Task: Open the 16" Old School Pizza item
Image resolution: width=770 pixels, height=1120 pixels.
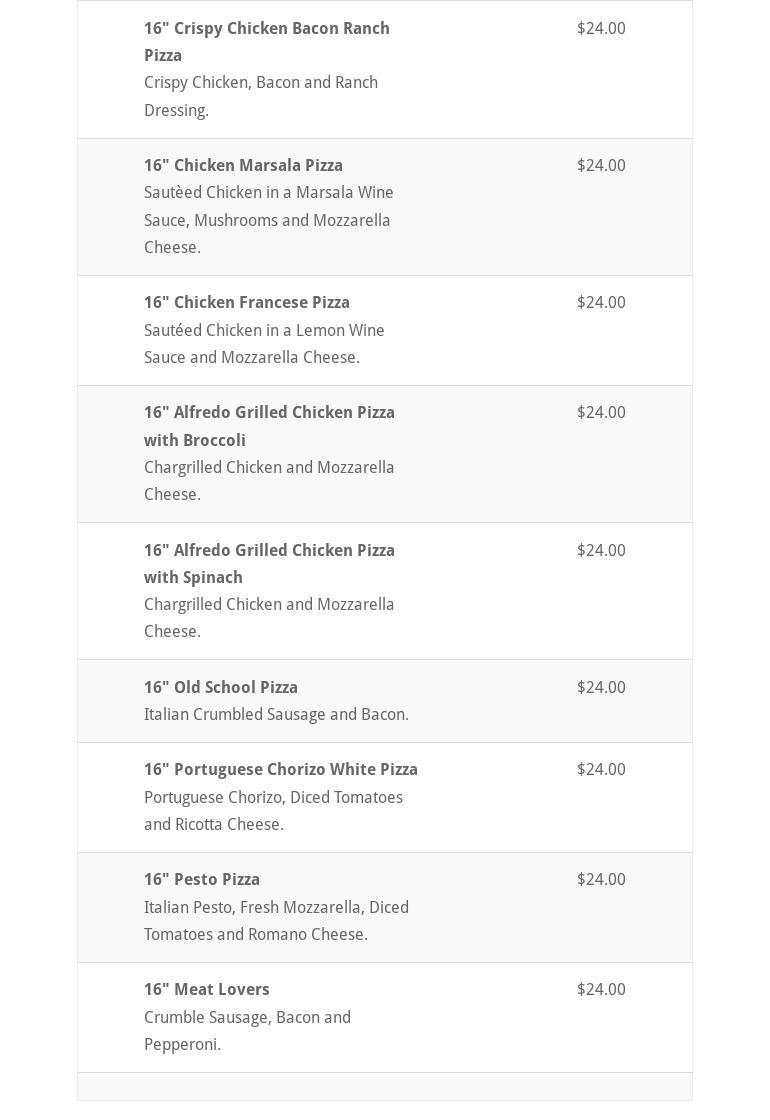Action: pyautogui.click(x=221, y=687)
